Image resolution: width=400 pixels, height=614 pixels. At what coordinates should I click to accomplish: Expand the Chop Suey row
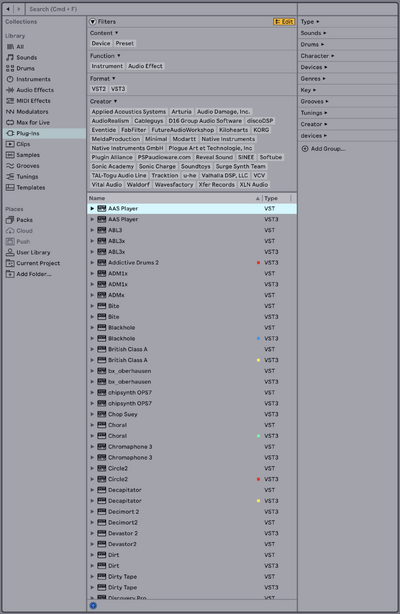point(92,414)
